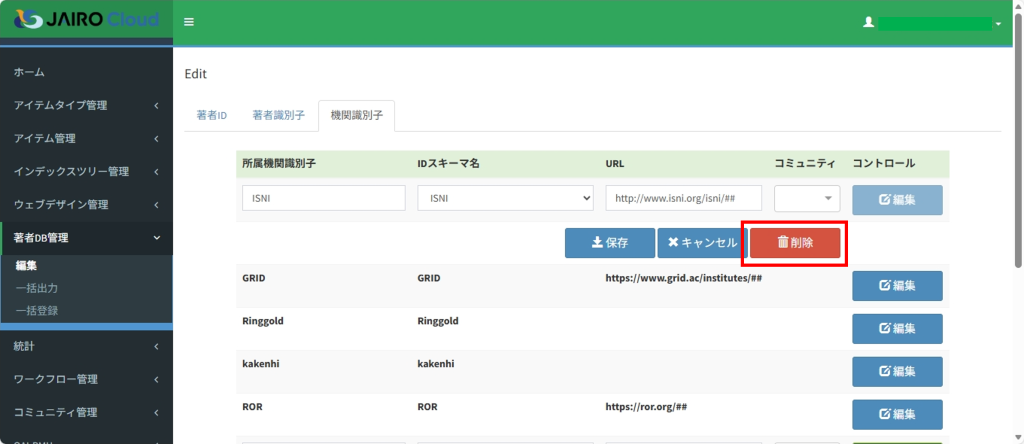Edit the Ringgold row
Viewport: 1024px width, 444px height.
coord(896,328)
